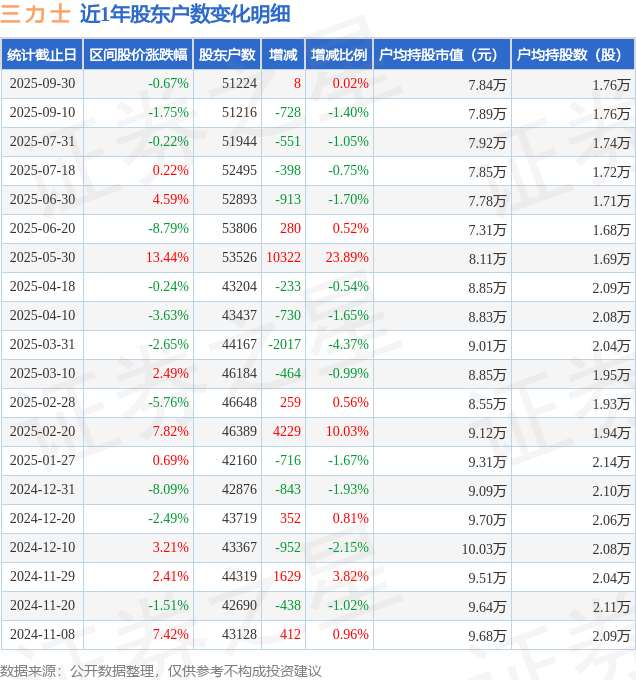Select the 10.03万 average holding value cell
The height and width of the screenshot is (680, 636).
point(484,548)
